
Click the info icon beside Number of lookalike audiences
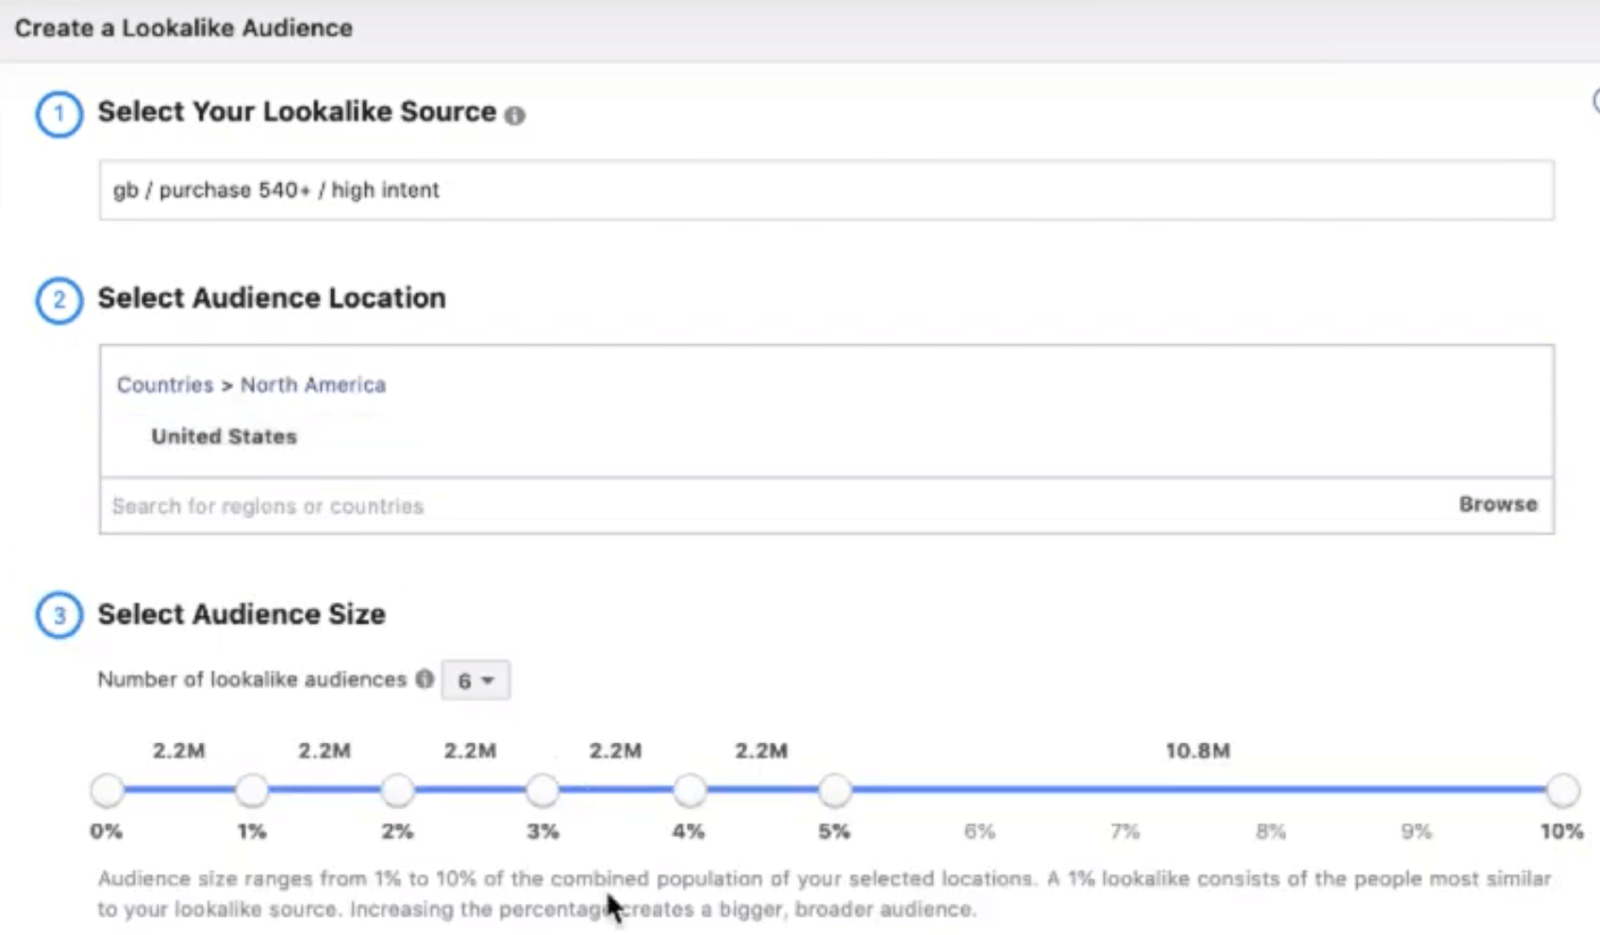(424, 679)
